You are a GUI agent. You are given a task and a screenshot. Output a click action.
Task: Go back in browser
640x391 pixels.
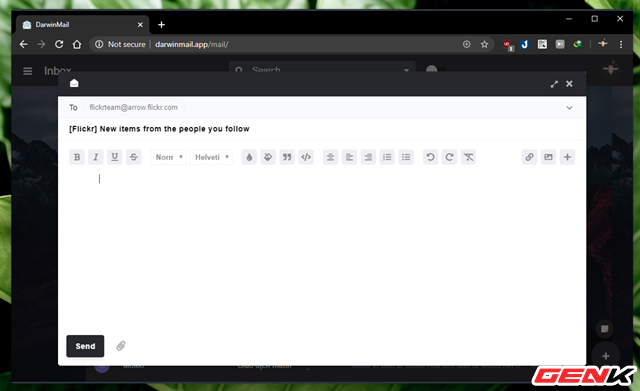pyautogui.click(x=24, y=44)
